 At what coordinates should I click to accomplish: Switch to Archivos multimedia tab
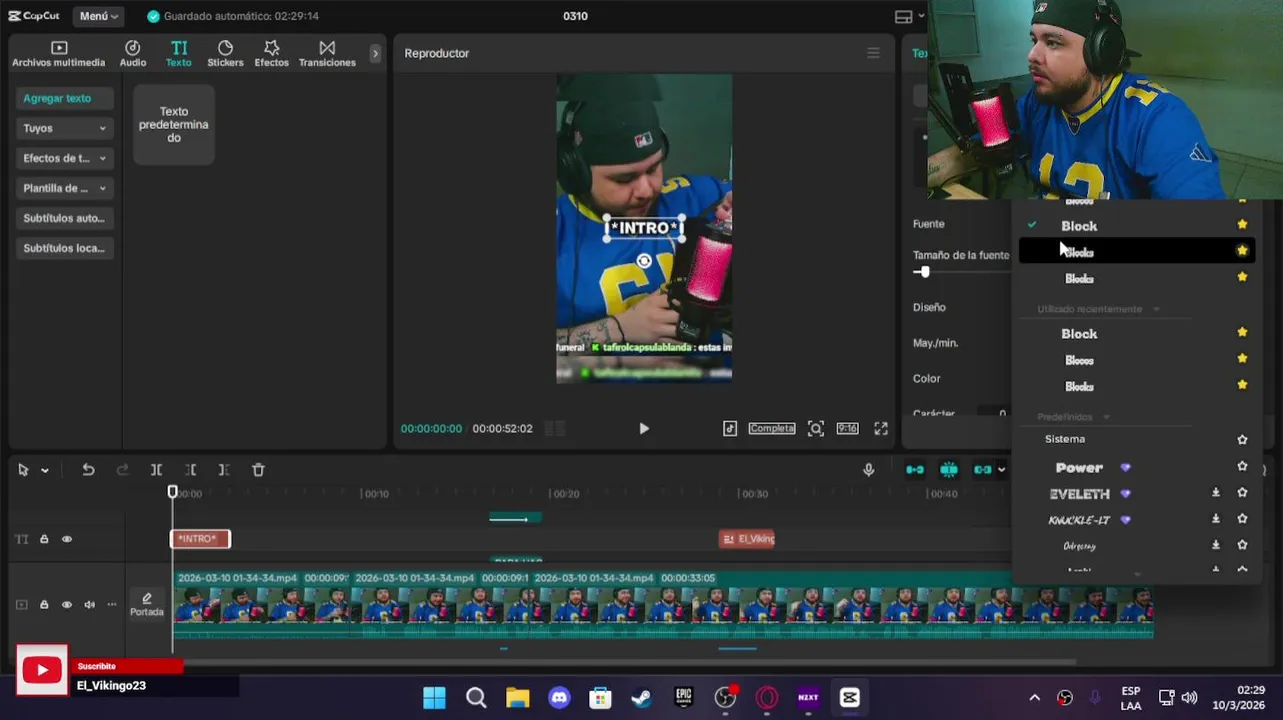point(58,54)
